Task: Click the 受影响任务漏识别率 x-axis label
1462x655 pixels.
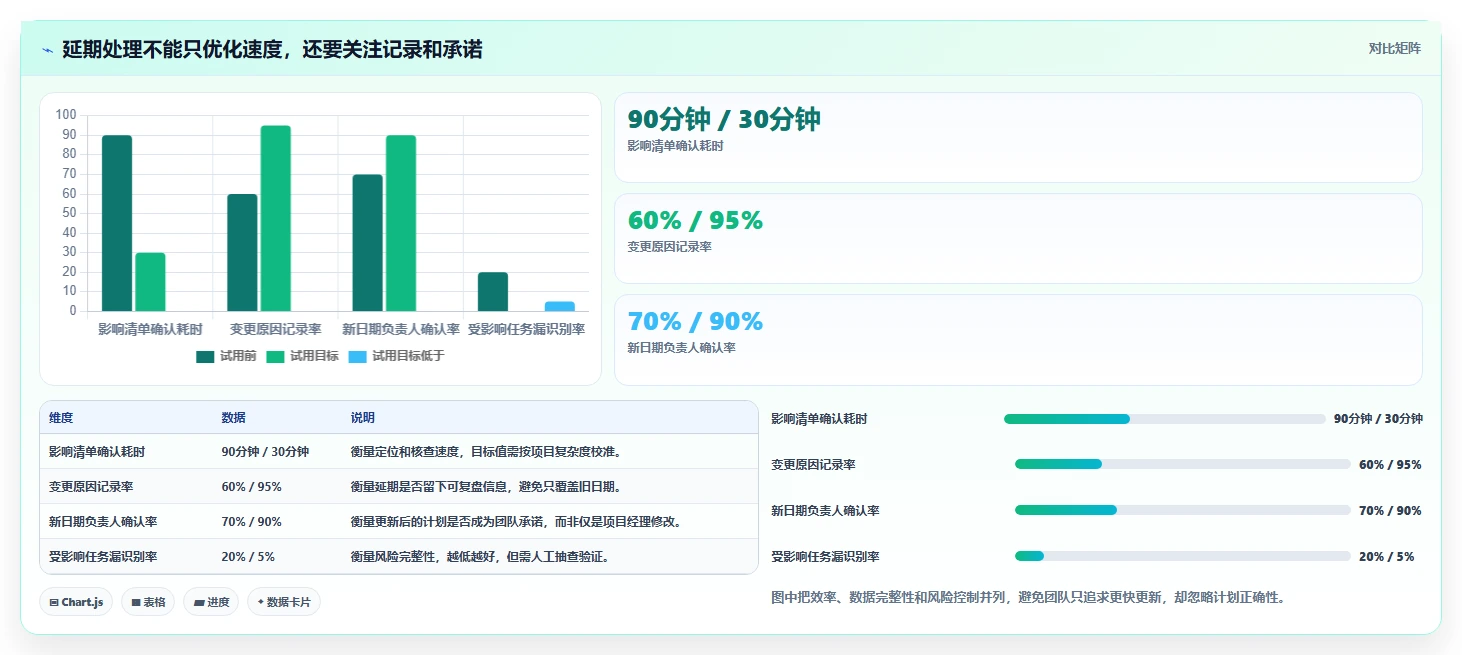Action: [x=526, y=329]
